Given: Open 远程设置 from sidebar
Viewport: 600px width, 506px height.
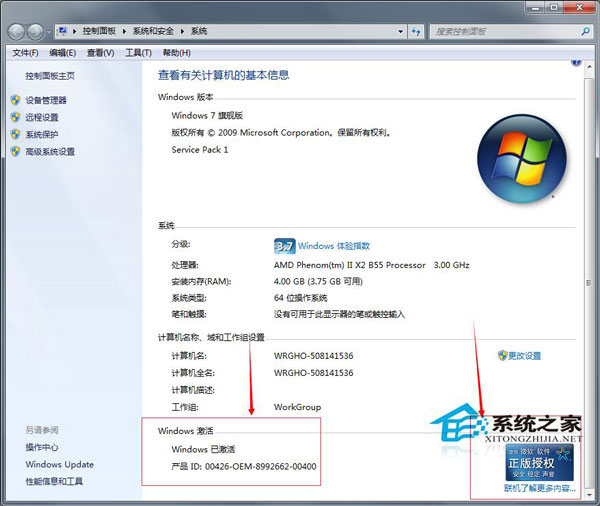Looking at the screenshot, I should [x=42, y=117].
